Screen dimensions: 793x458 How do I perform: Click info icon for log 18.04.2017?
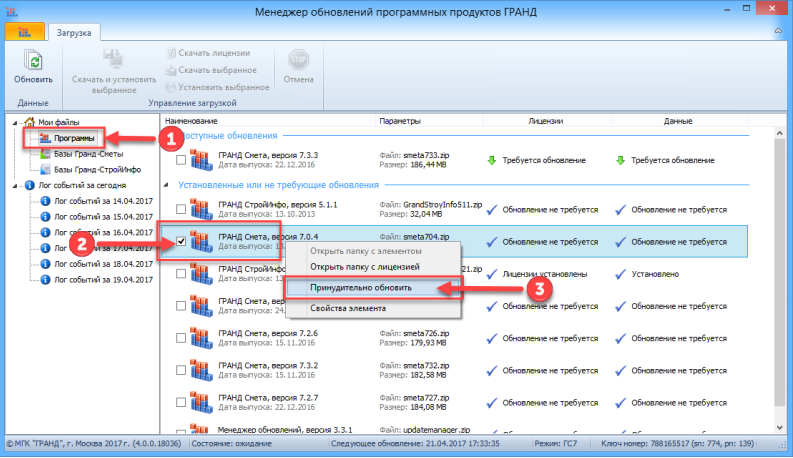[46, 264]
